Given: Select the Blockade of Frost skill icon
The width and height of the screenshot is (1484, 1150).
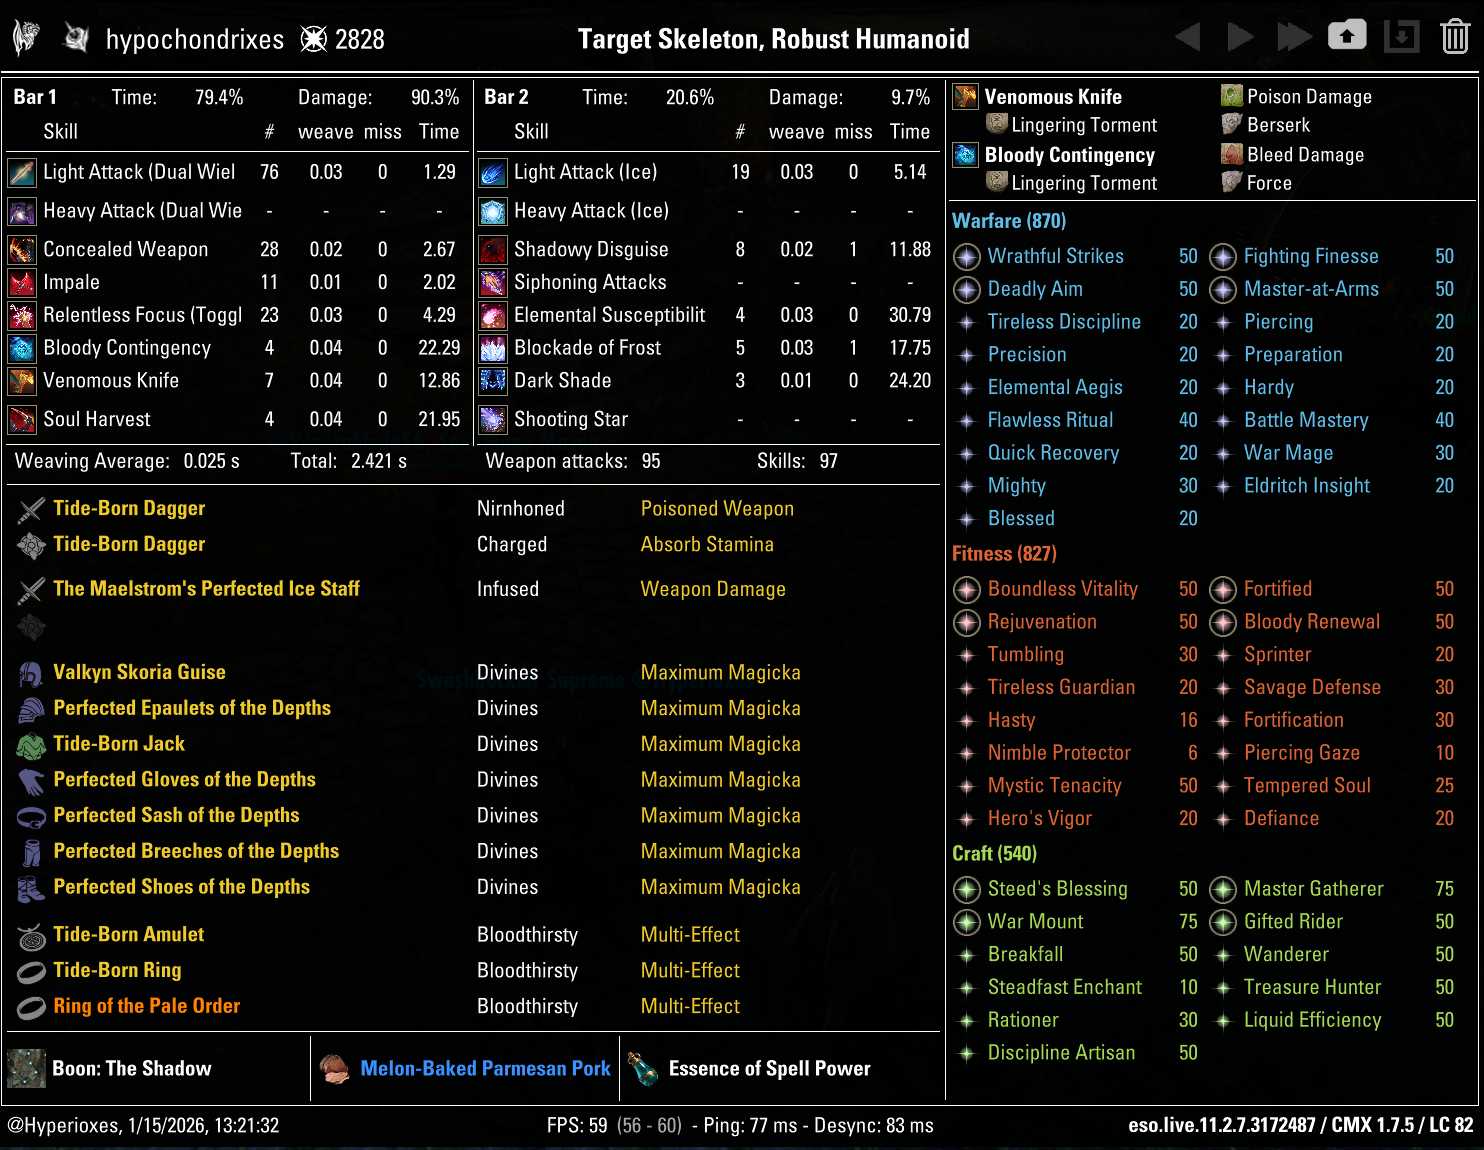Looking at the screenshot, I should [493, 348].
